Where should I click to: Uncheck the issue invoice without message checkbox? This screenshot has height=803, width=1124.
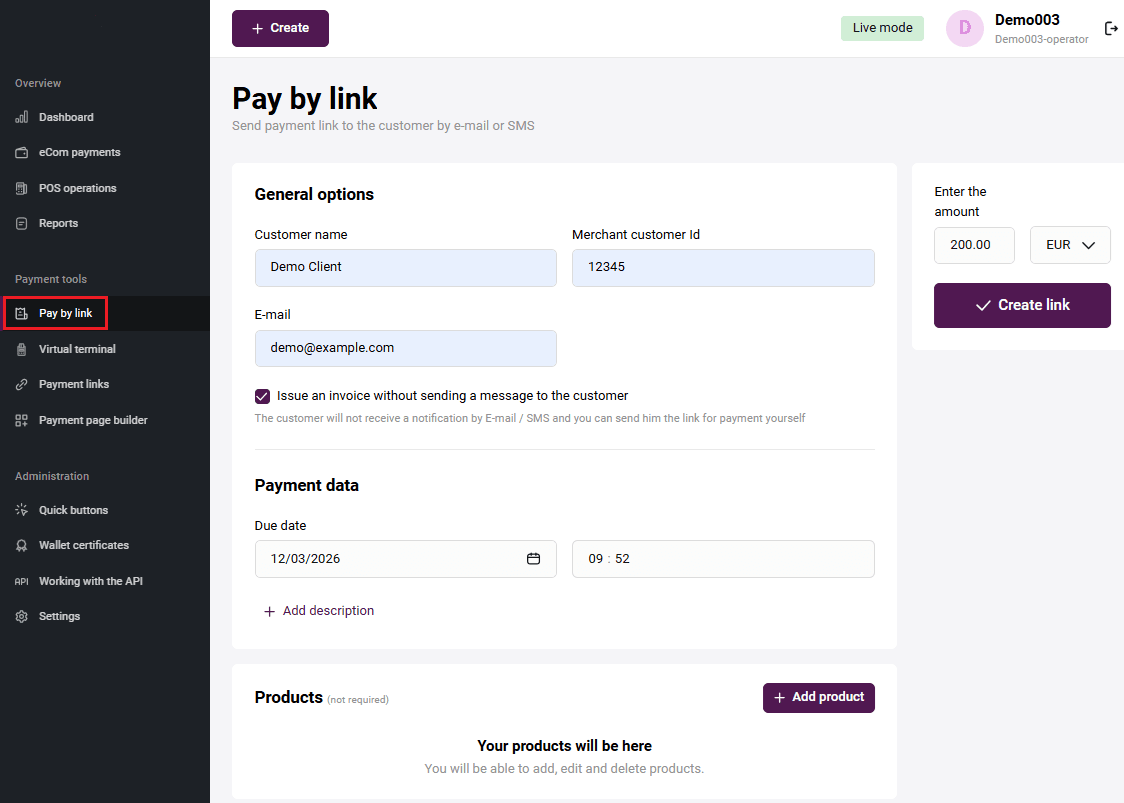point(263,396)
